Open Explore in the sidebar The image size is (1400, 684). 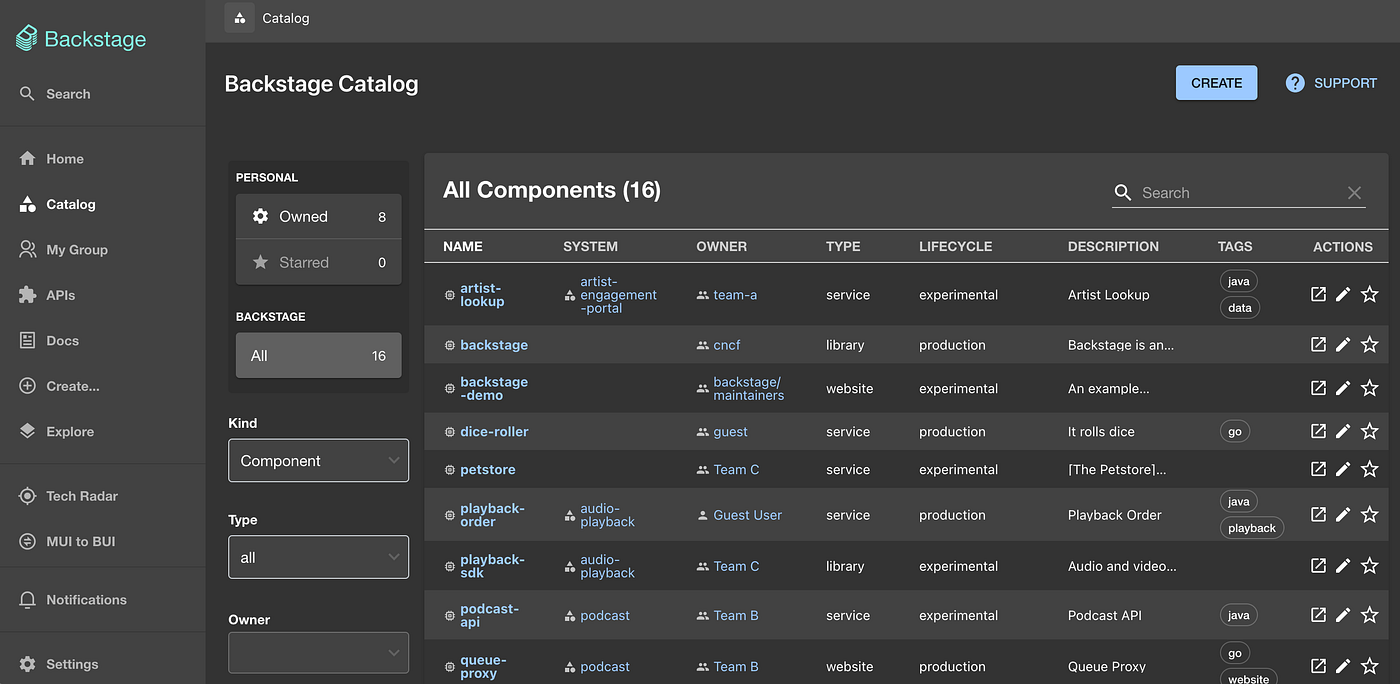(x=56, y=432)
